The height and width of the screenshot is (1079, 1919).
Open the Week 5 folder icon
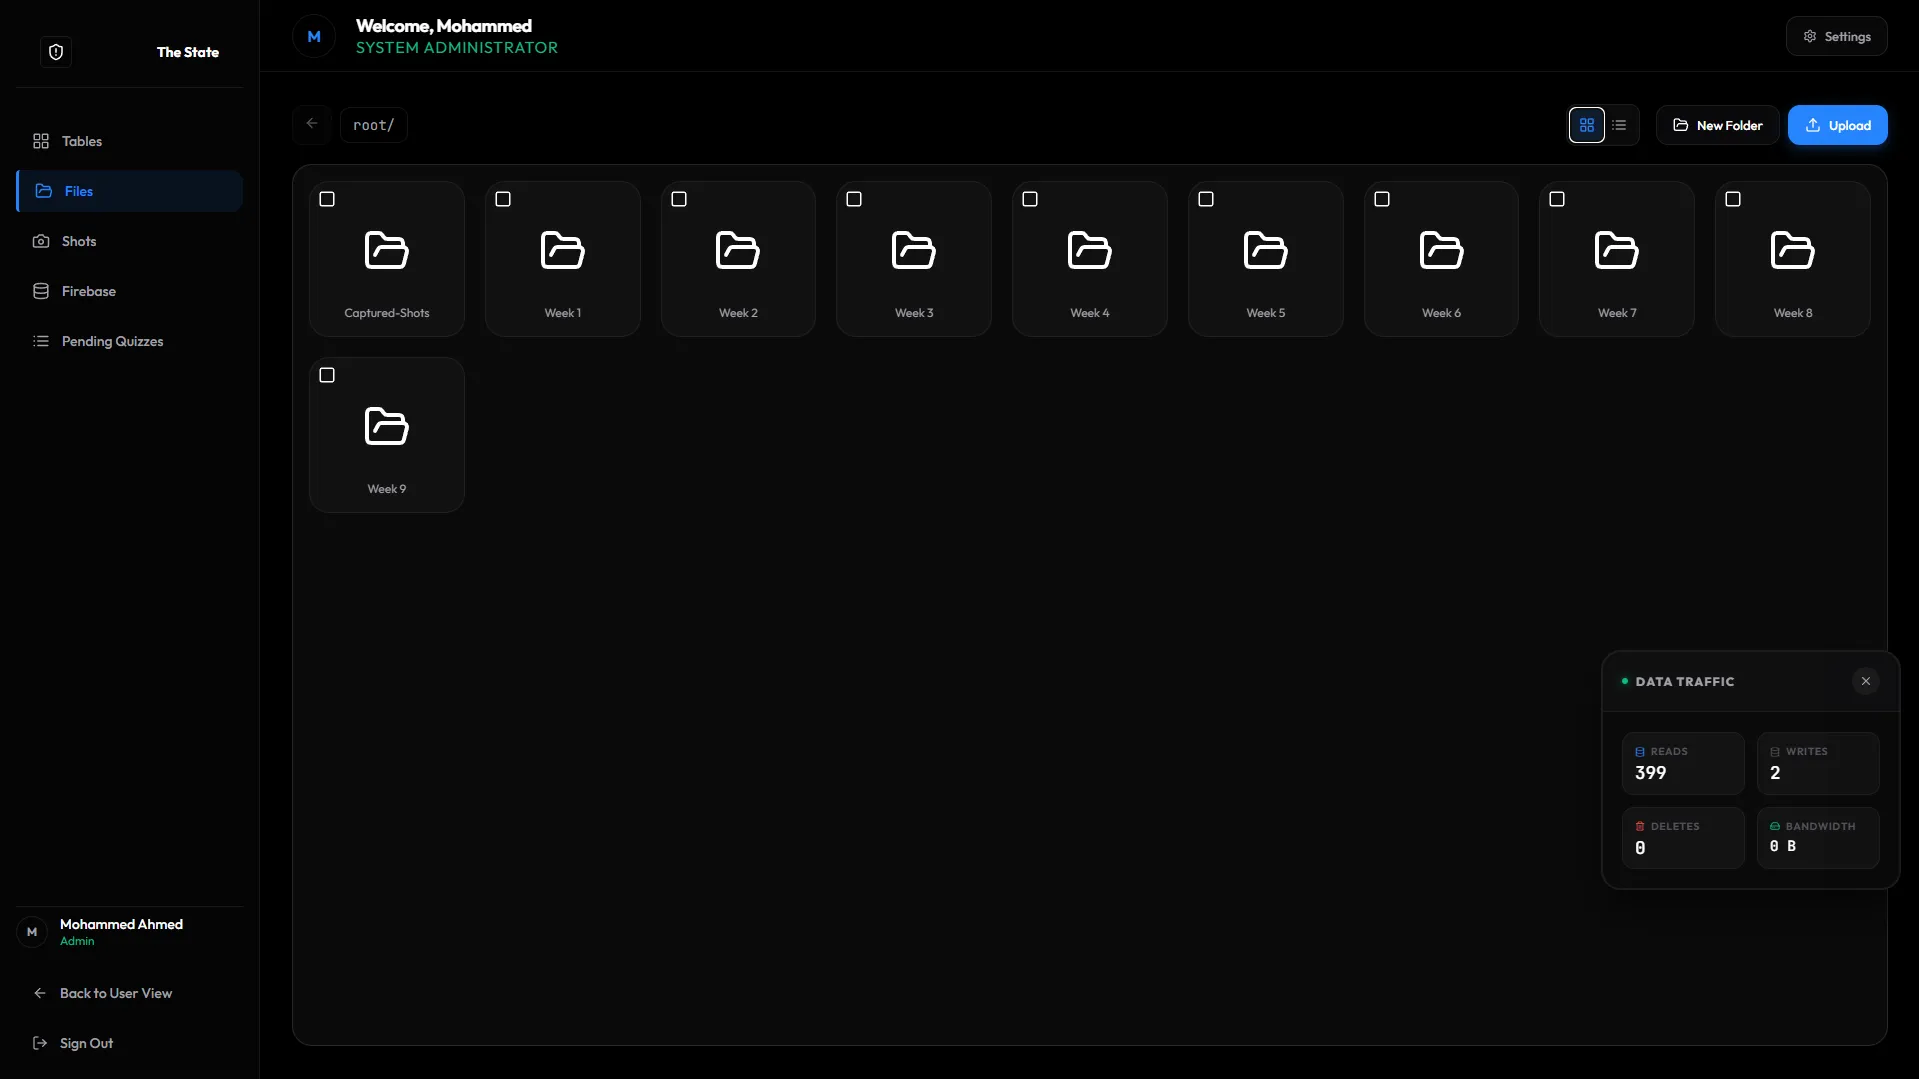[x=1266, y=251]
